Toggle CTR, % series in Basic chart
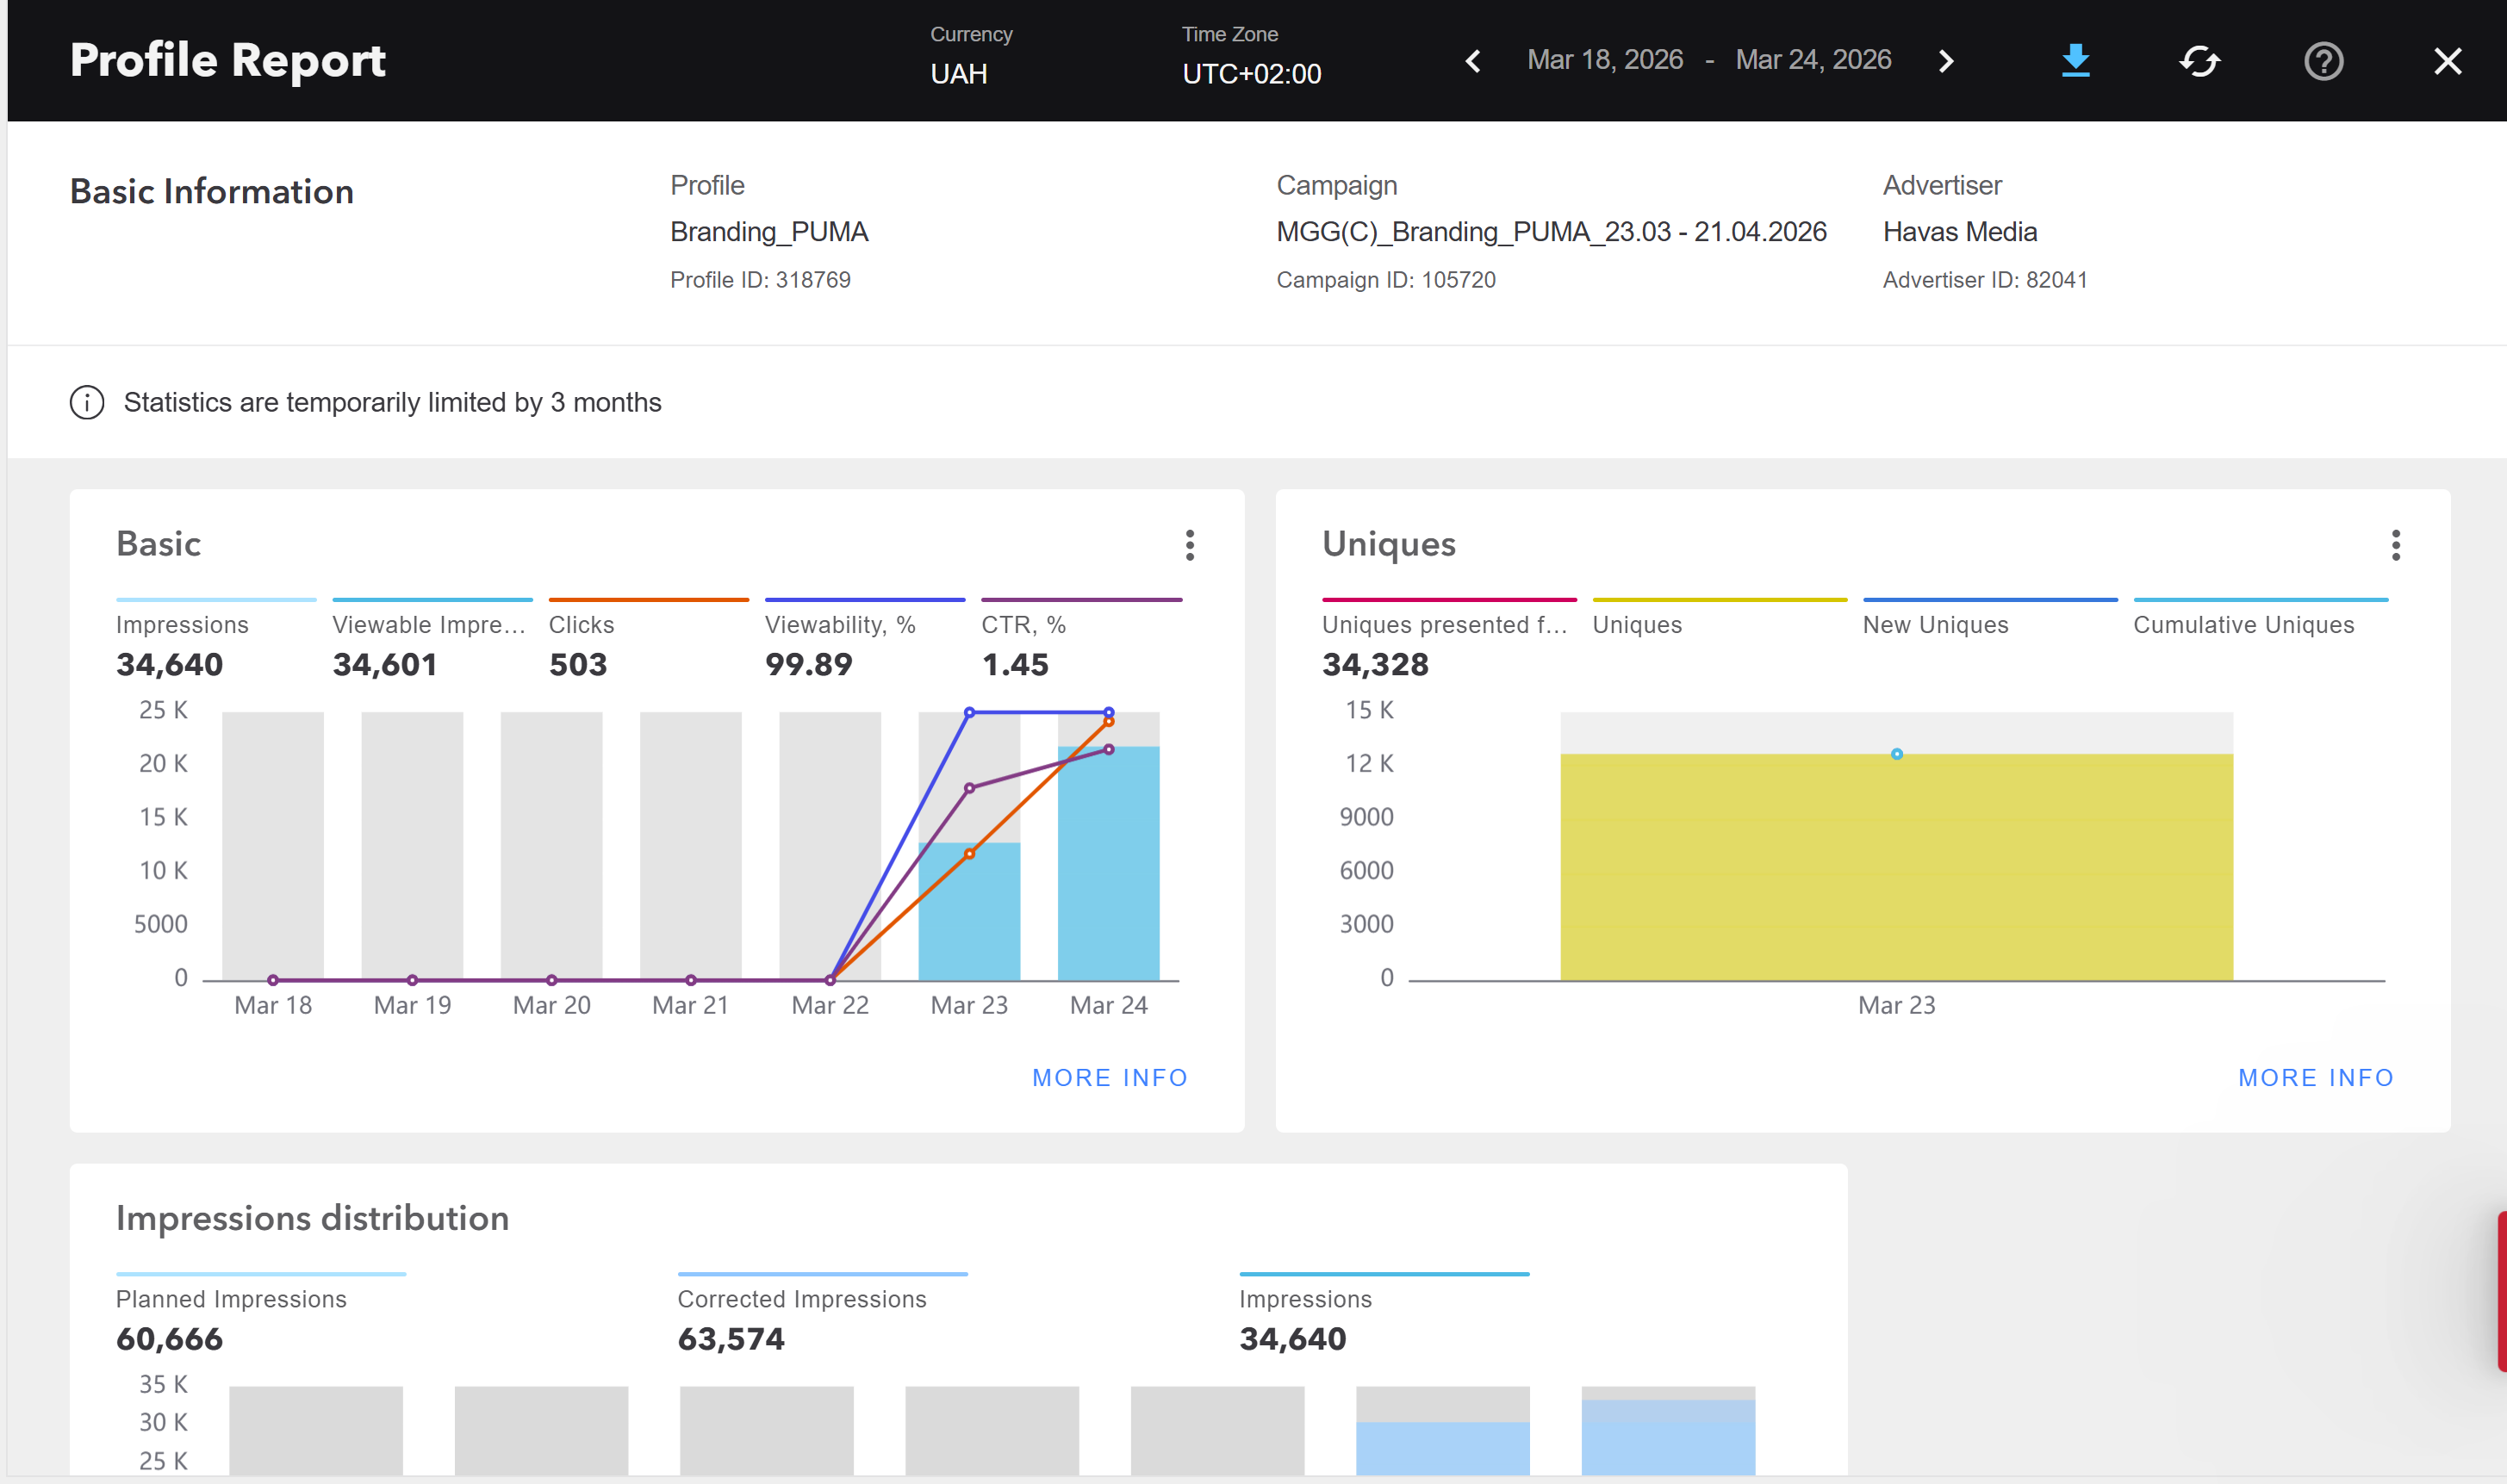2507x1484 pixels. pos(1023,625)
